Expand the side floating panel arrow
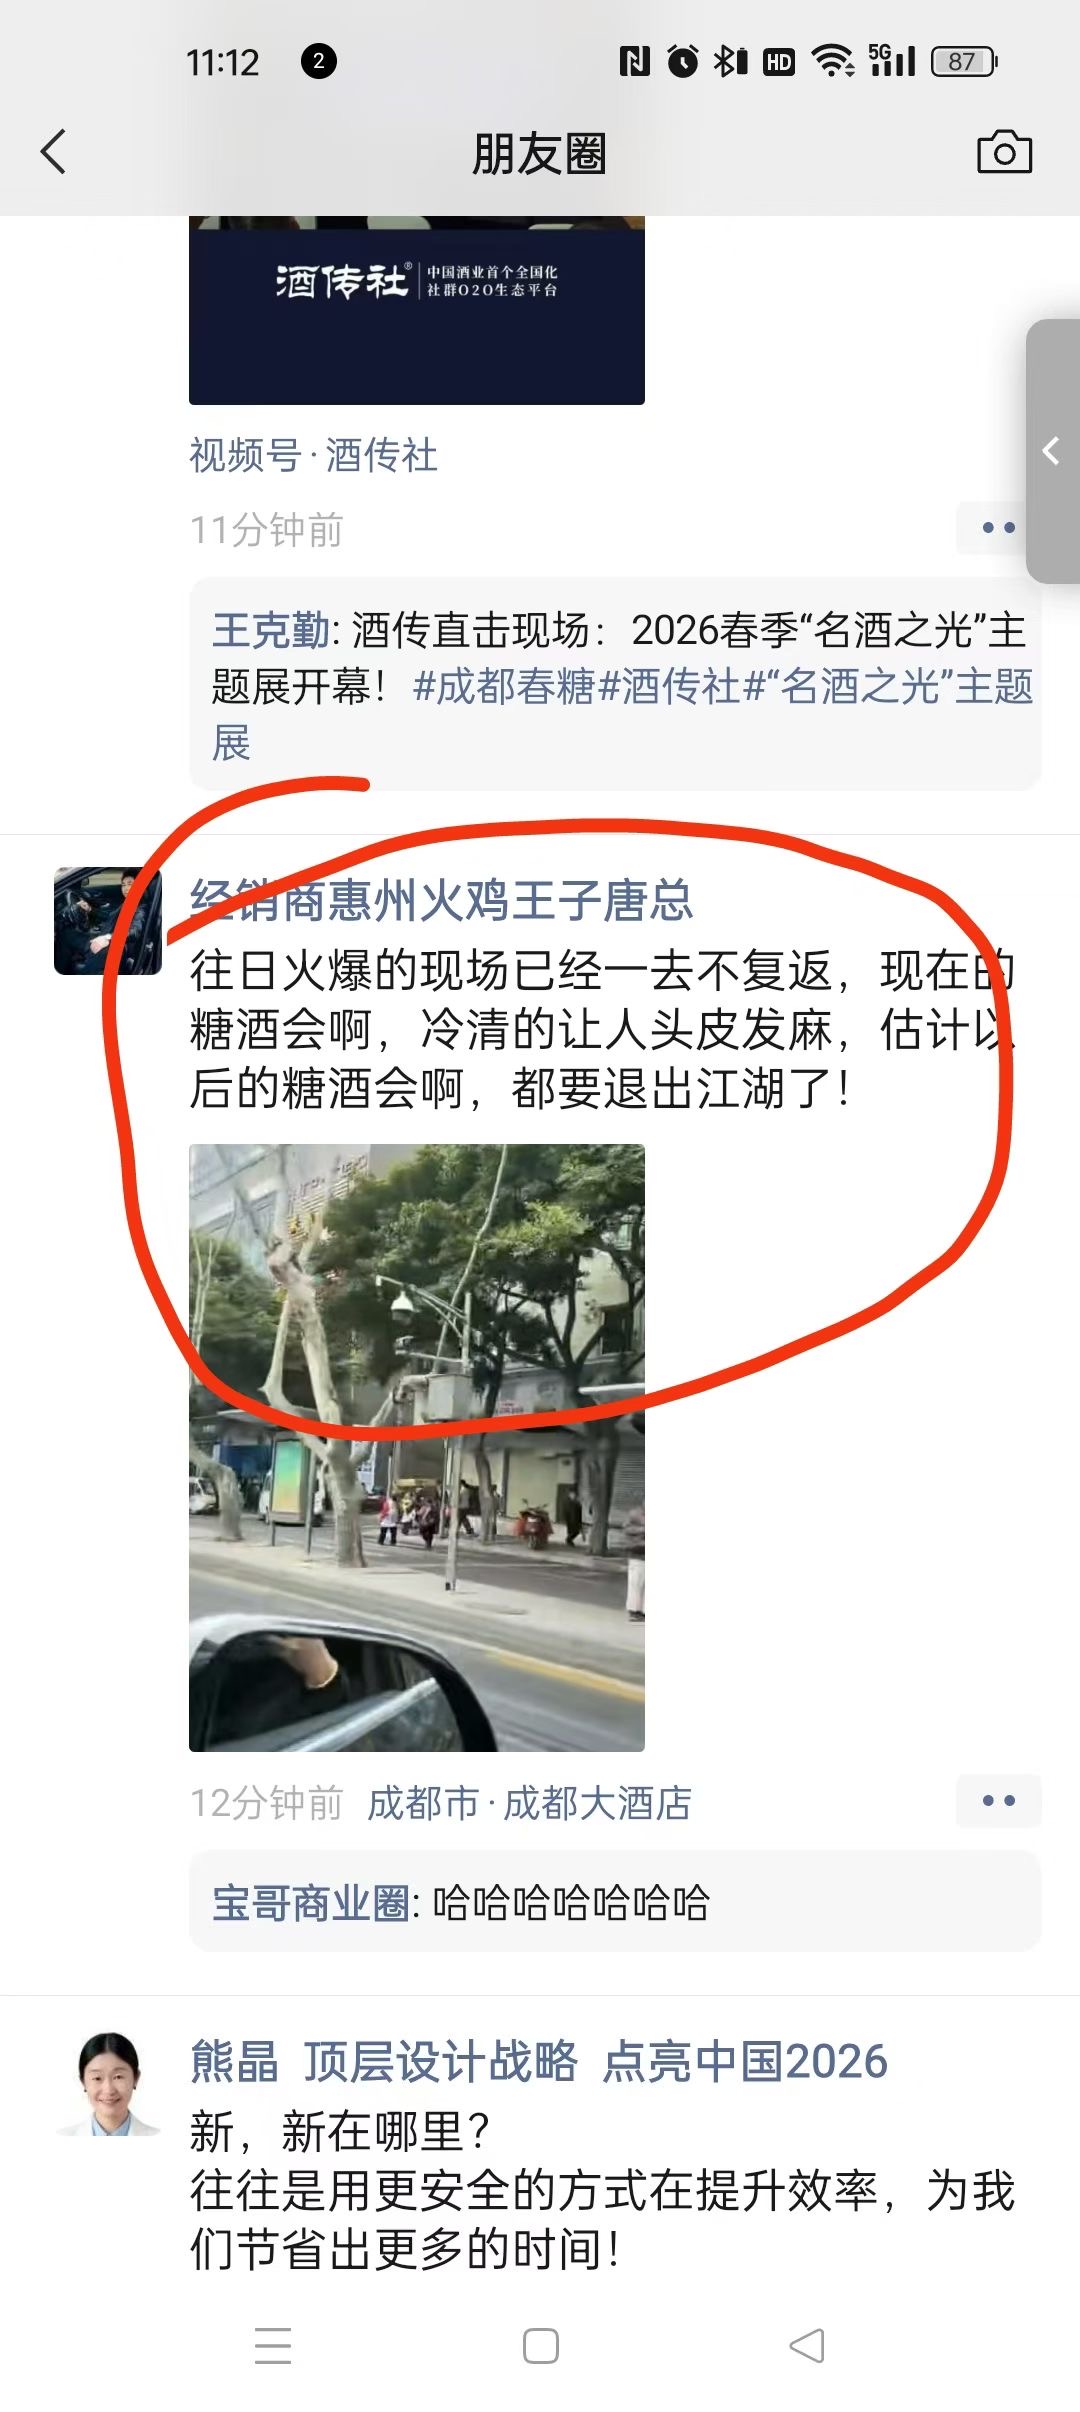The image size is (1080, 2412). pyautogui.click(x=1052, y=451)
